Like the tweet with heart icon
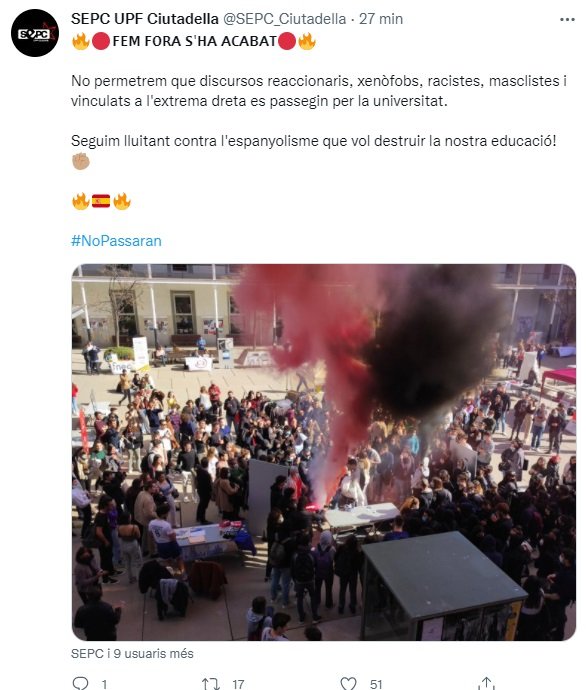 pos(348,683)
